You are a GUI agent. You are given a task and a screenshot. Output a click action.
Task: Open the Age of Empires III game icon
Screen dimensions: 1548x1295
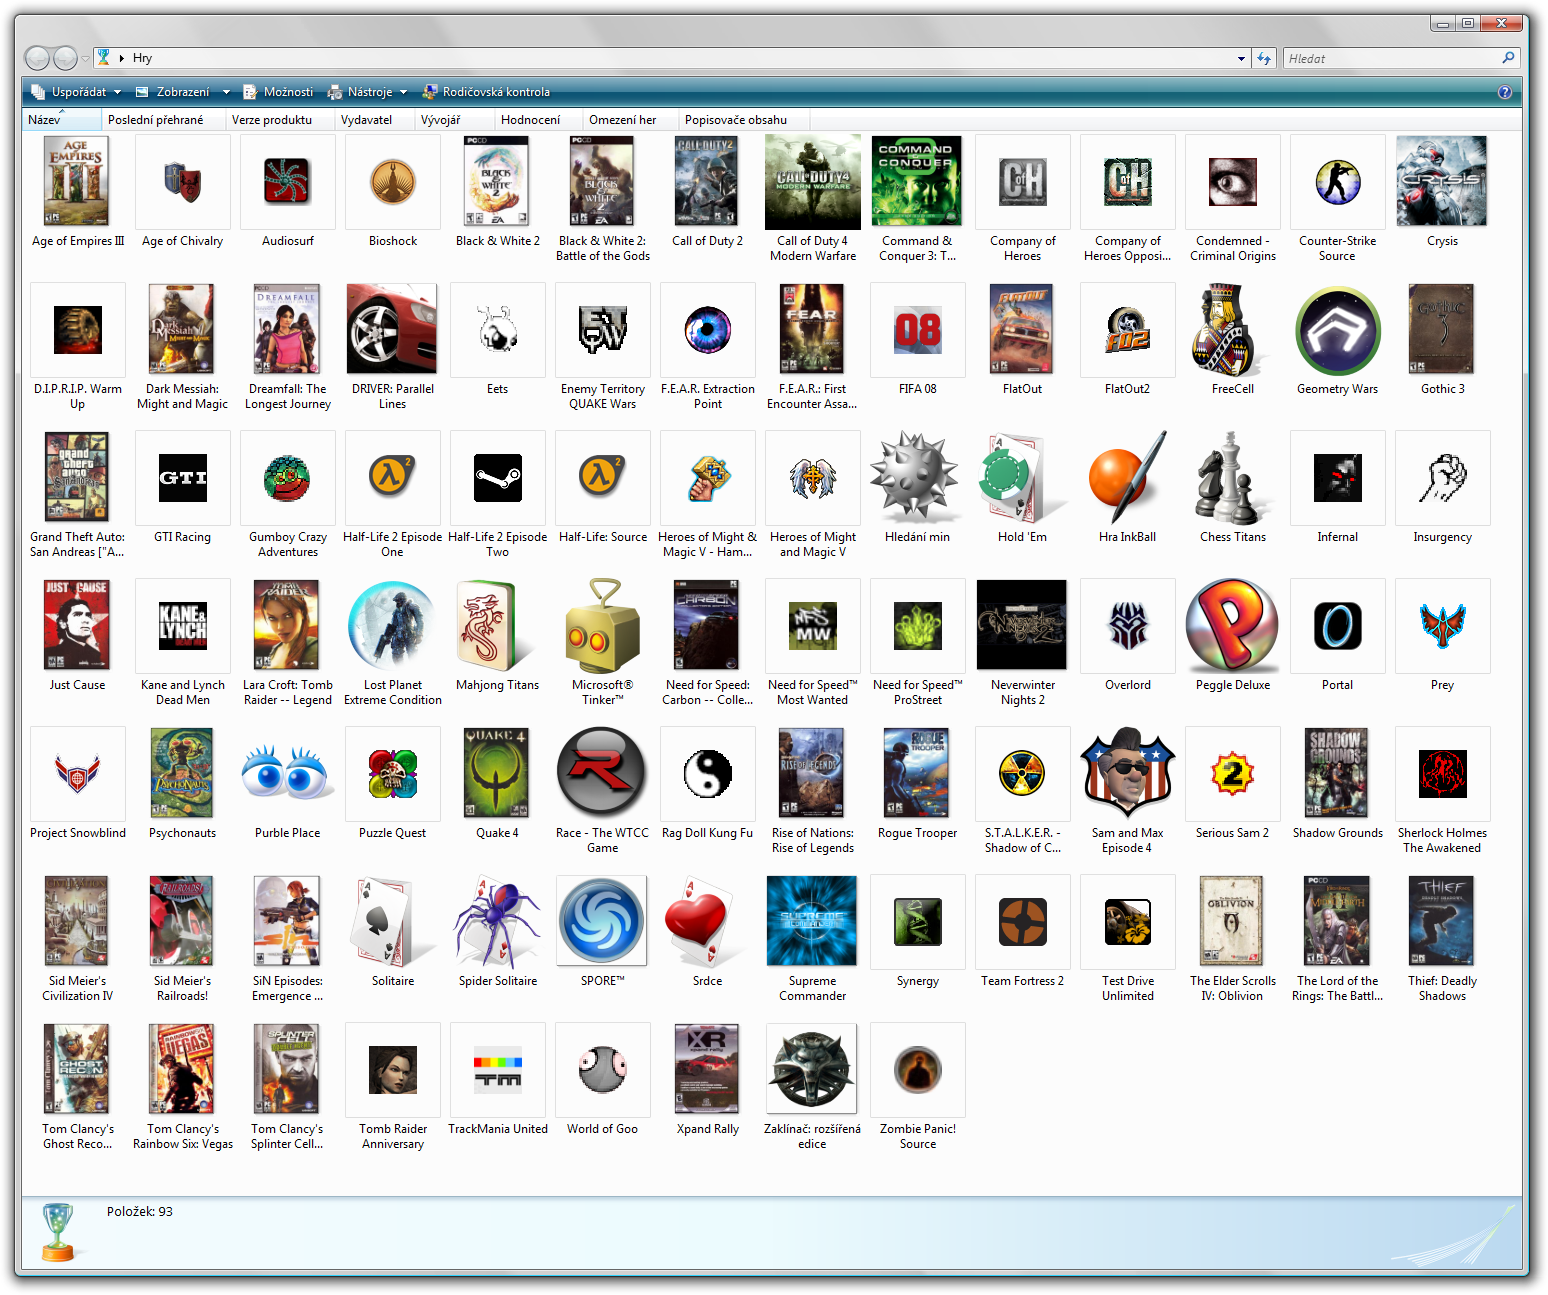tap(77, 181)
